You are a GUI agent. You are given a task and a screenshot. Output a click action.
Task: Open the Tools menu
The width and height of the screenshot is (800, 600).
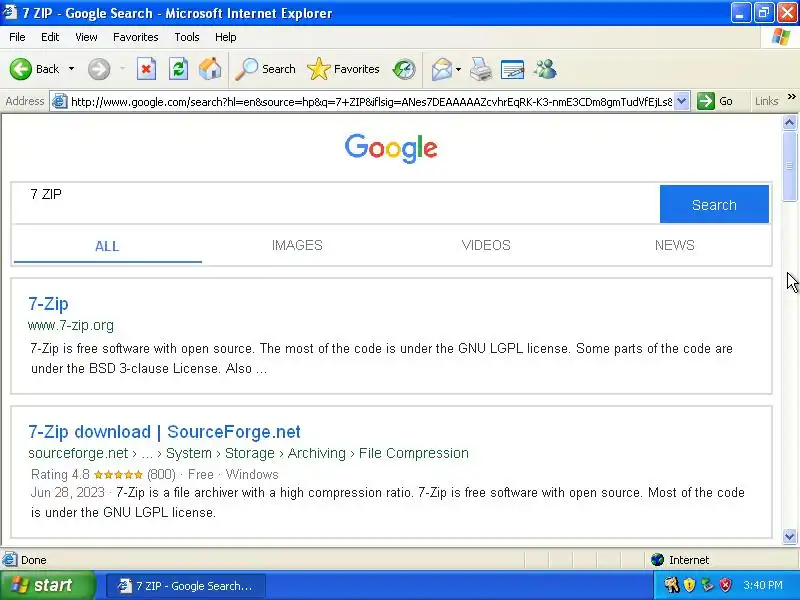187,37
